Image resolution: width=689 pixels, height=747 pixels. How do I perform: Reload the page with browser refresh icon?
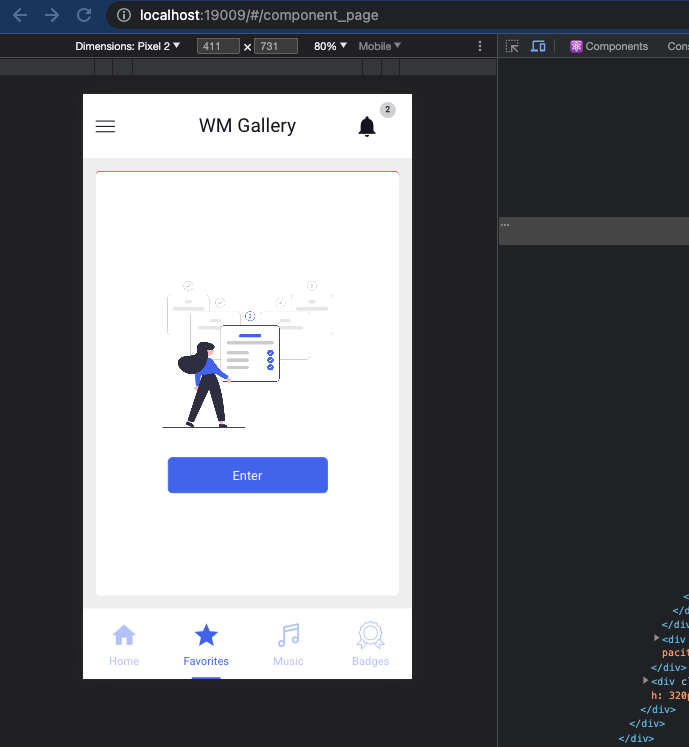[84, 15]
